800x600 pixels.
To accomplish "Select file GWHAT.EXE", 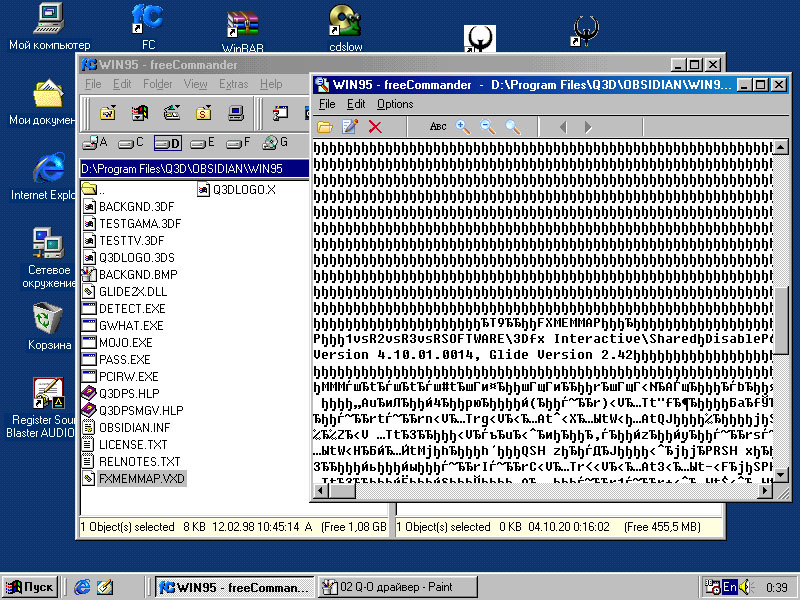I will (123, 326).
